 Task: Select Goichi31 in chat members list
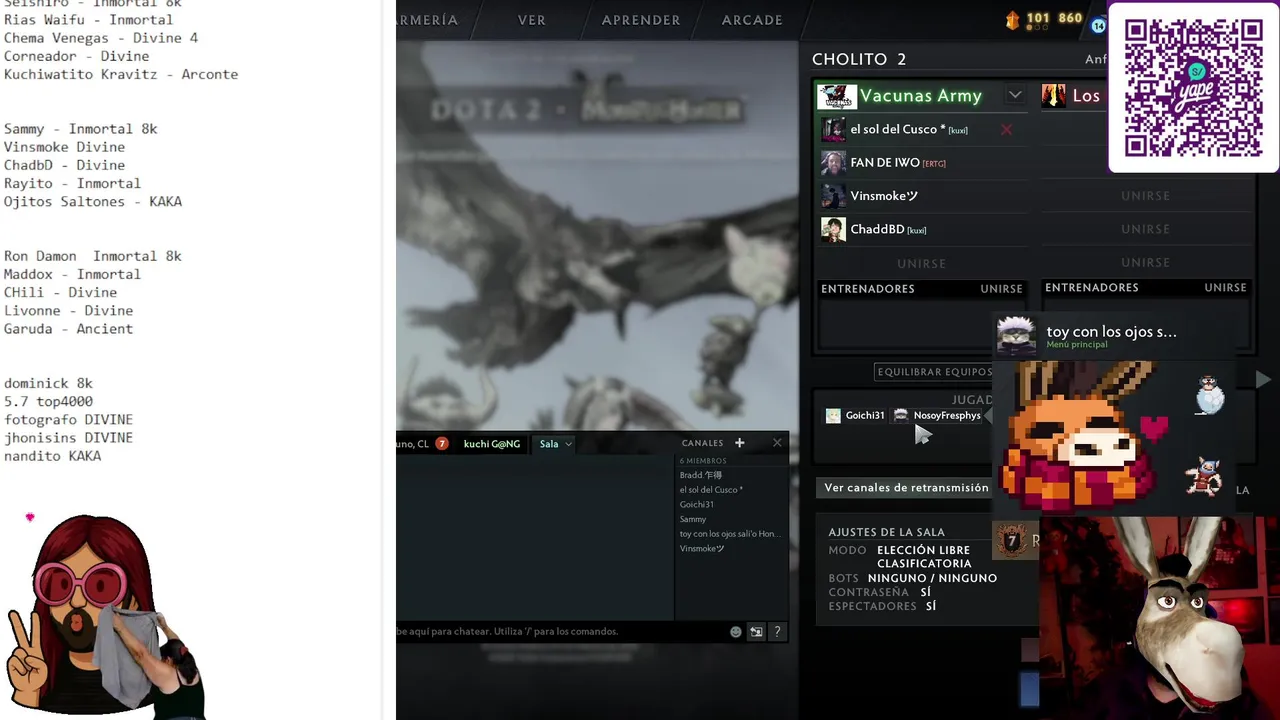[697, 504]
